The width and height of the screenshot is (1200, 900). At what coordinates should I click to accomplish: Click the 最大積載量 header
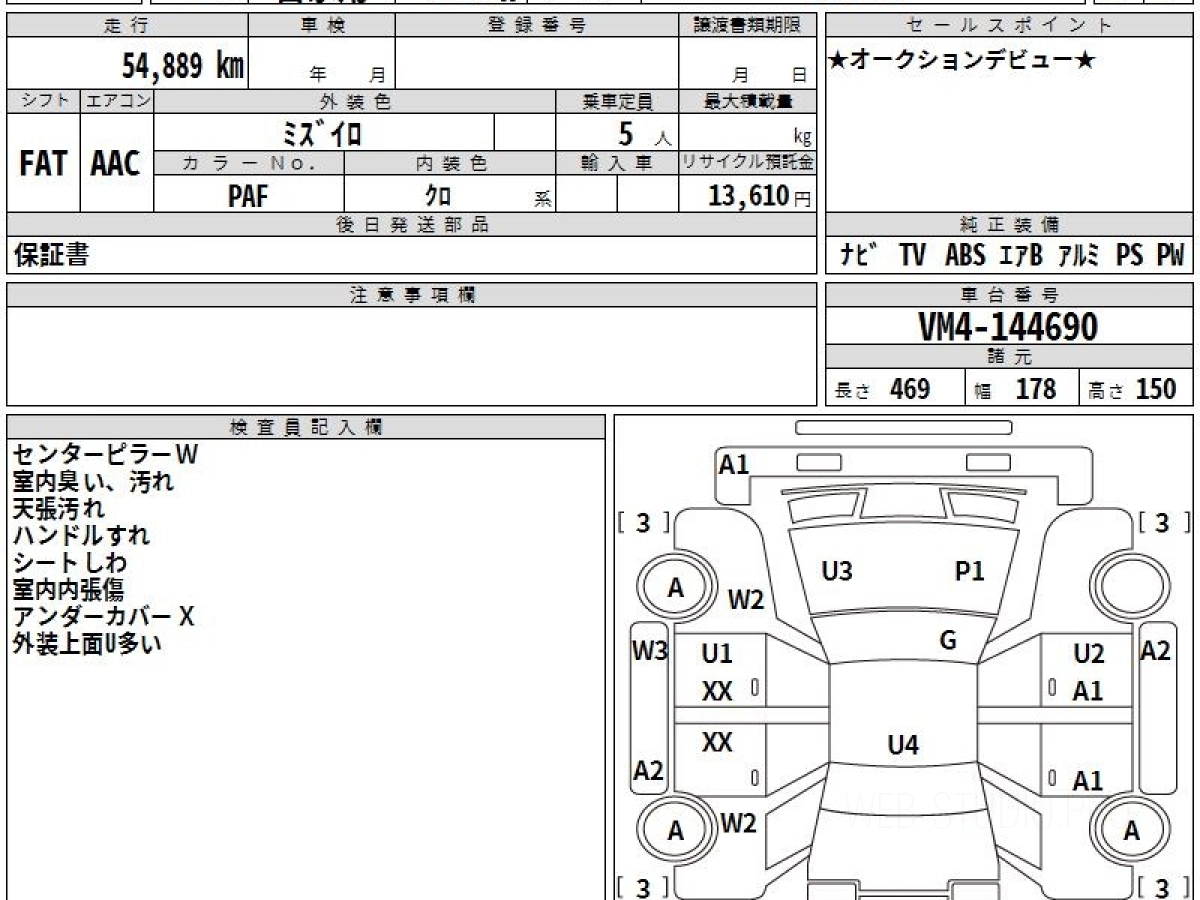747,101
